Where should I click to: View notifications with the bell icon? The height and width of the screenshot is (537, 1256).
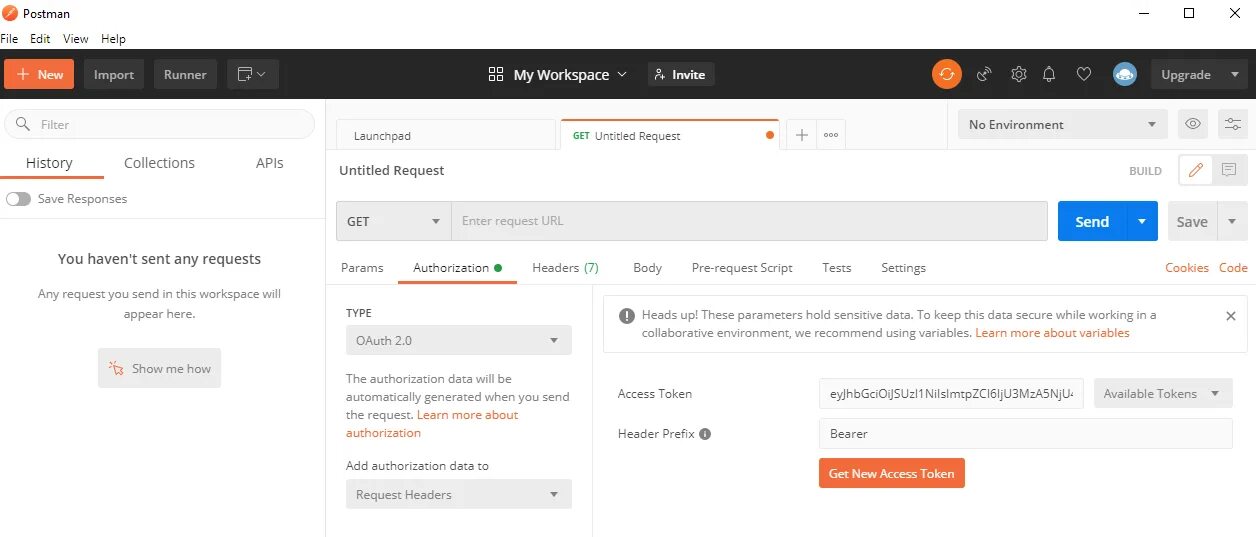[1049, 74]
